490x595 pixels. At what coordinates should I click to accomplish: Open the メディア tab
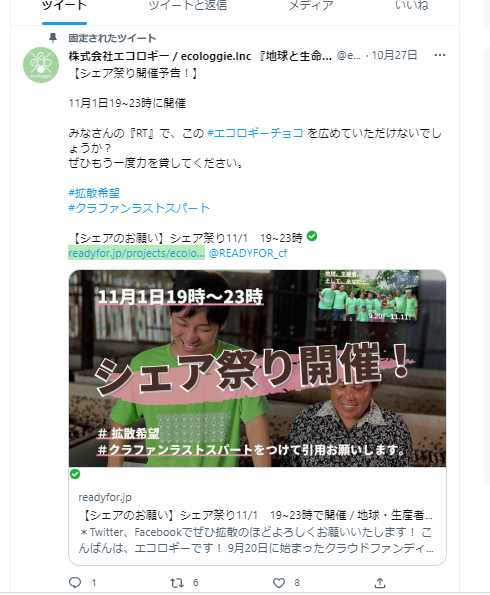[x=311, y=5]
